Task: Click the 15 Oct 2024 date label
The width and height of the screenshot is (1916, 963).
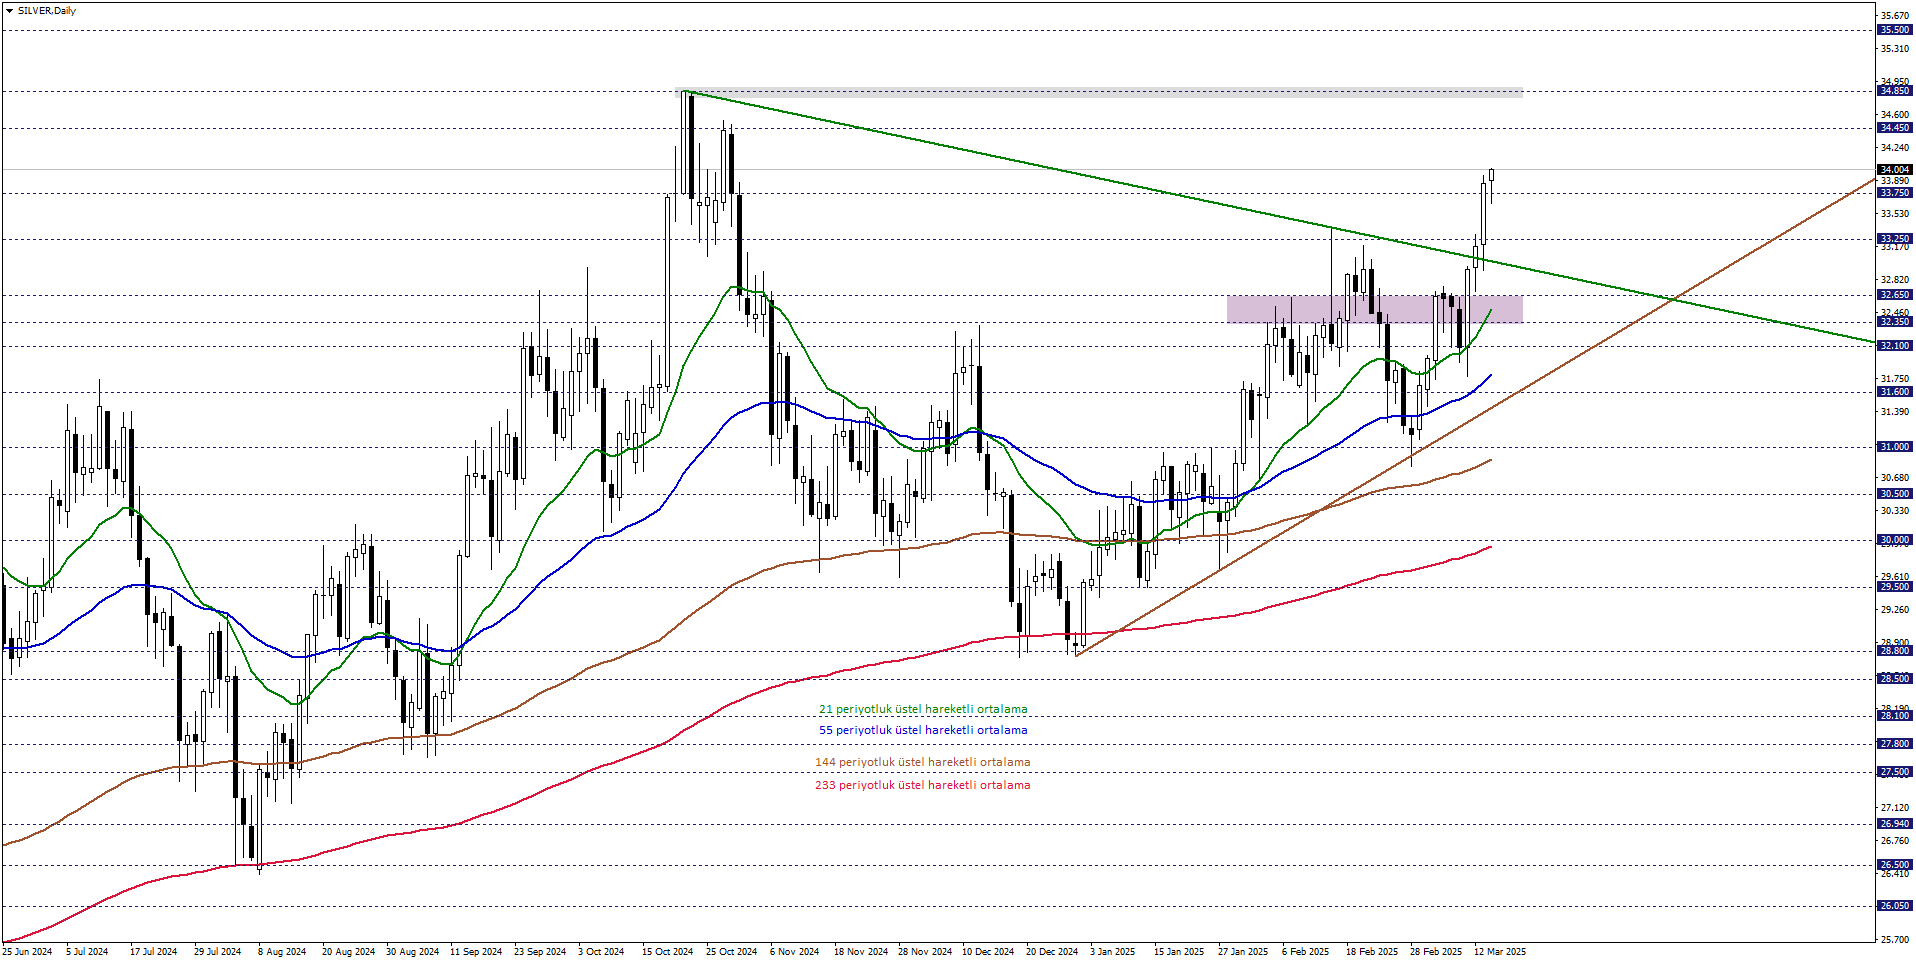Action: (667, 952)
